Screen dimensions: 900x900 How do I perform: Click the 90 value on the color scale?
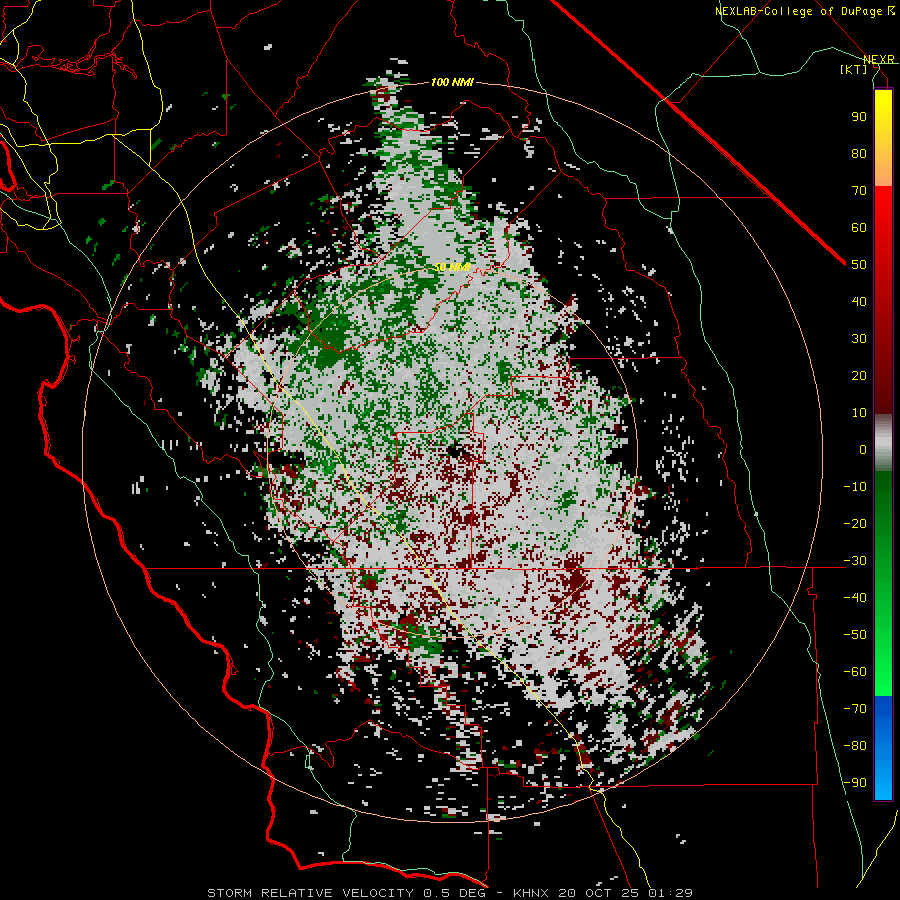(x=859, y=117)
